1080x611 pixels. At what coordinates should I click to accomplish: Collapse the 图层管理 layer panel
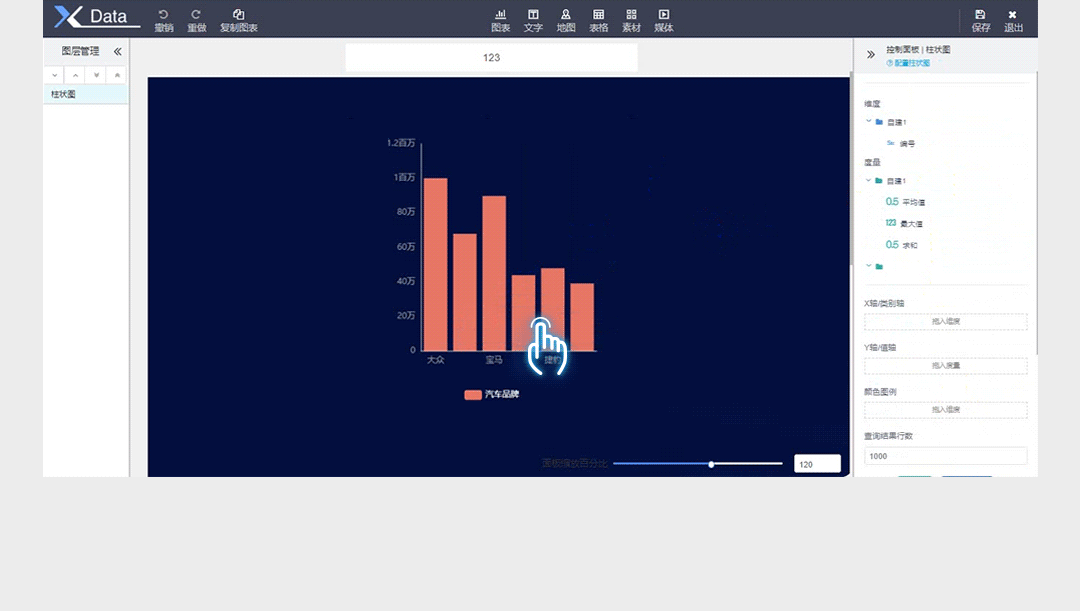(117, 51)
